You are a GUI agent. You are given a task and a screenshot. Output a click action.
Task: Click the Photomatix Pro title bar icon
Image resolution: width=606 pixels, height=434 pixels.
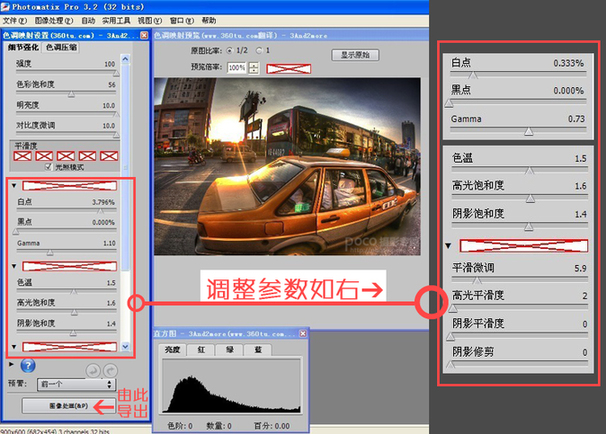point(7,6)
